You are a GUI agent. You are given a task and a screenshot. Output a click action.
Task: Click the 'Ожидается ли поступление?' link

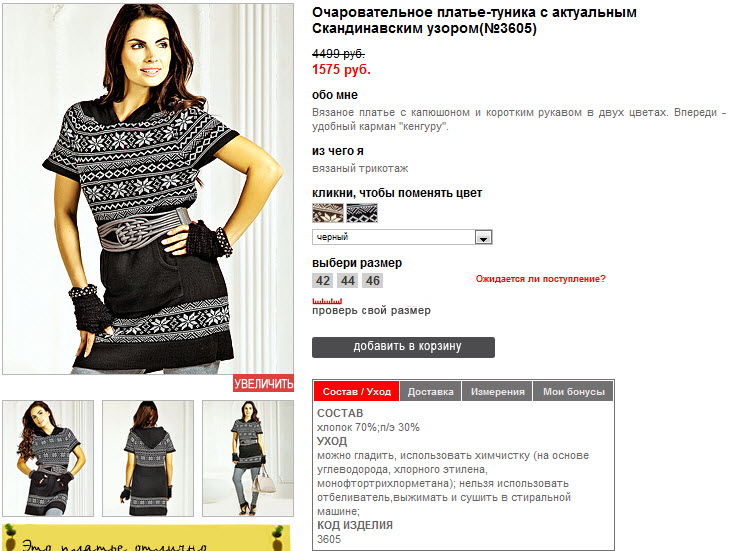[541, 279]
